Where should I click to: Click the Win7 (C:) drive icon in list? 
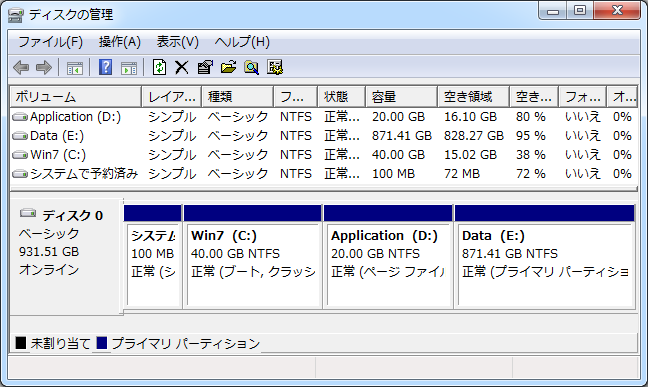pos(20,155)
